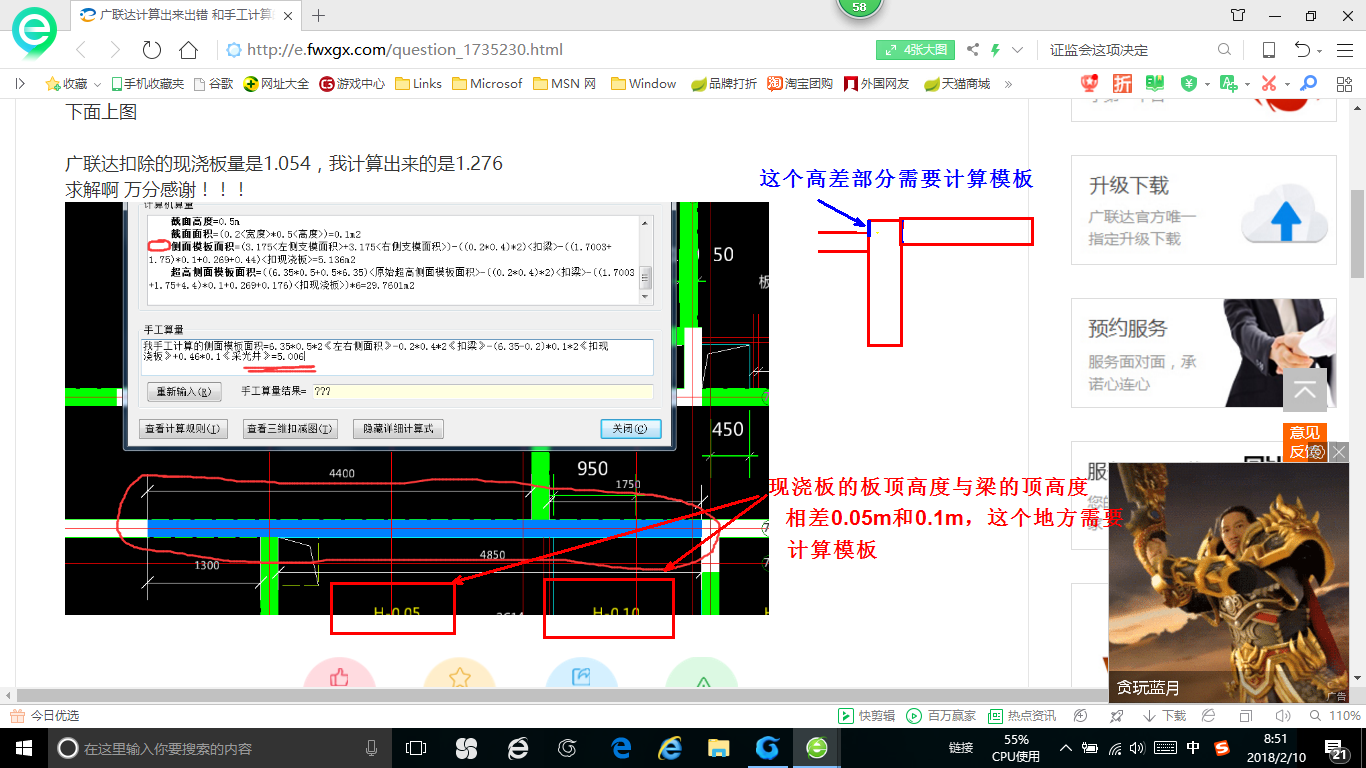
Task: Go back to the previous page
Action: [x=81, y=50]
